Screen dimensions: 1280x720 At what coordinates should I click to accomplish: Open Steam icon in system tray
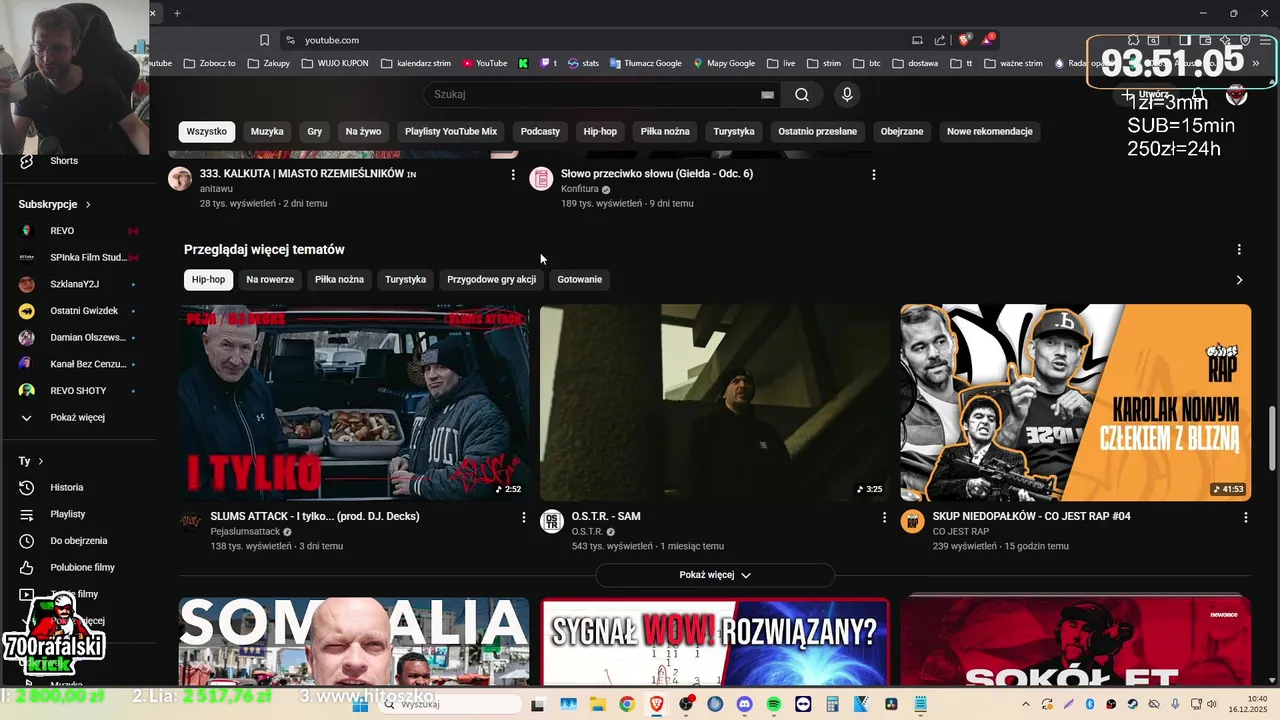[x=1132, y=704]
